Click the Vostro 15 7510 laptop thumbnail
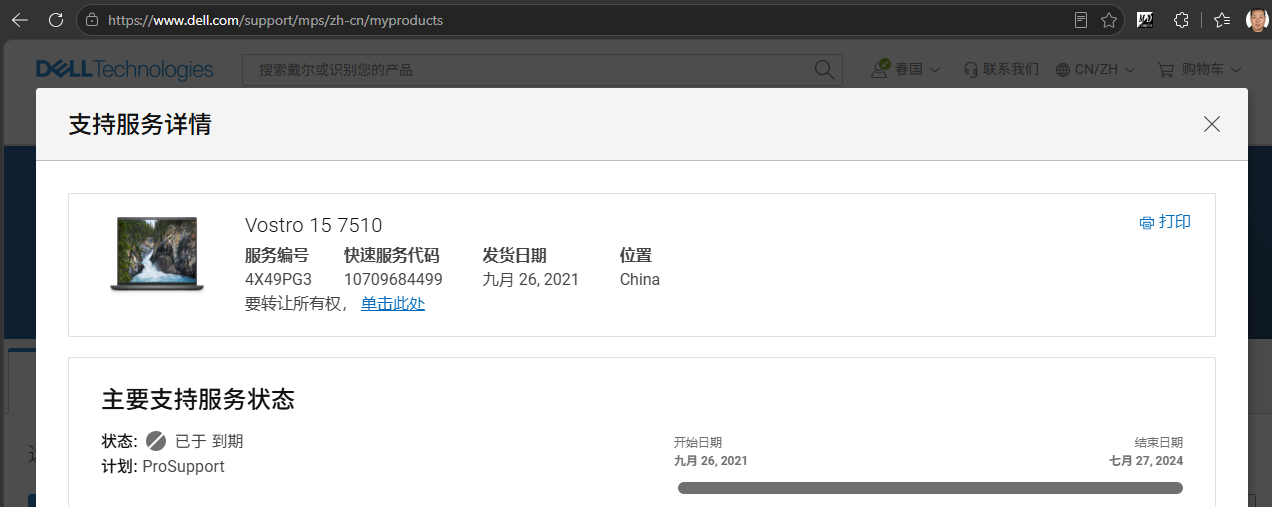The height and width of the screenshot is (507, 1272). (x=157, y=254)
